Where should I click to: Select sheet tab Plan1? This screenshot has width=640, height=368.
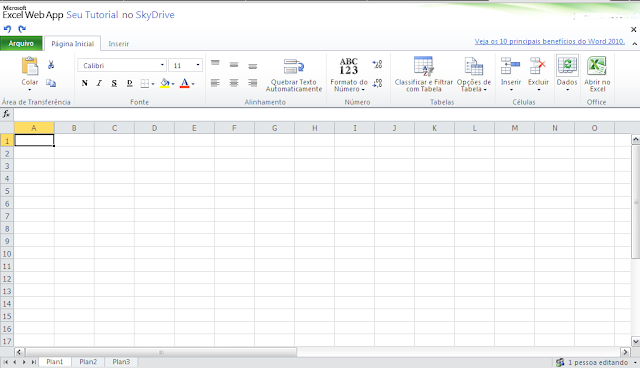tap(55, 362)
